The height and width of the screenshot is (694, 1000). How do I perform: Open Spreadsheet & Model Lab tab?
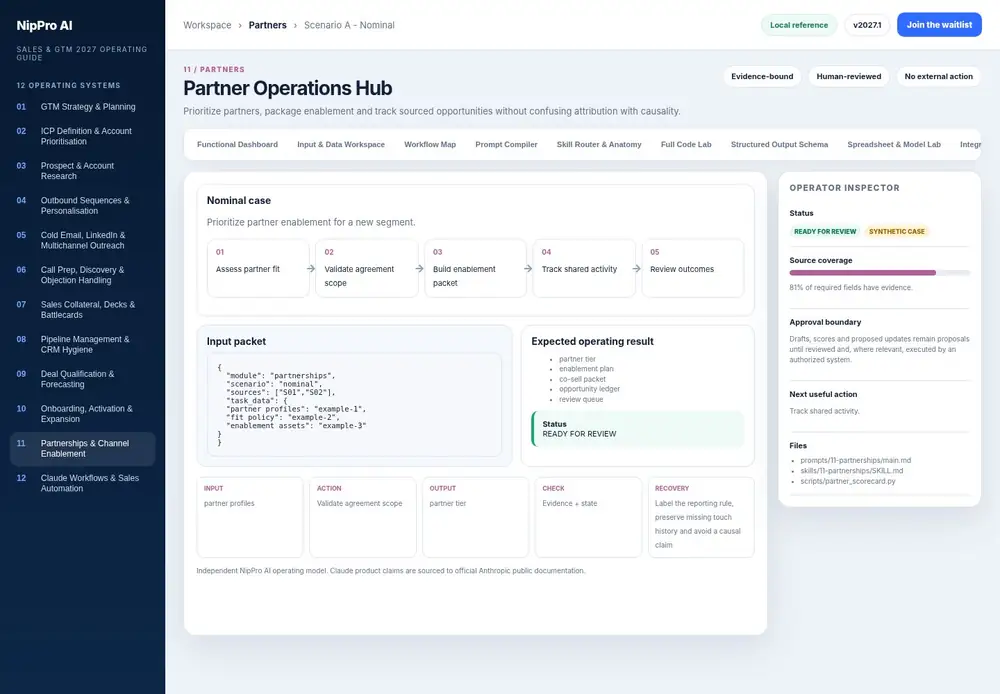tap(893, 145)
